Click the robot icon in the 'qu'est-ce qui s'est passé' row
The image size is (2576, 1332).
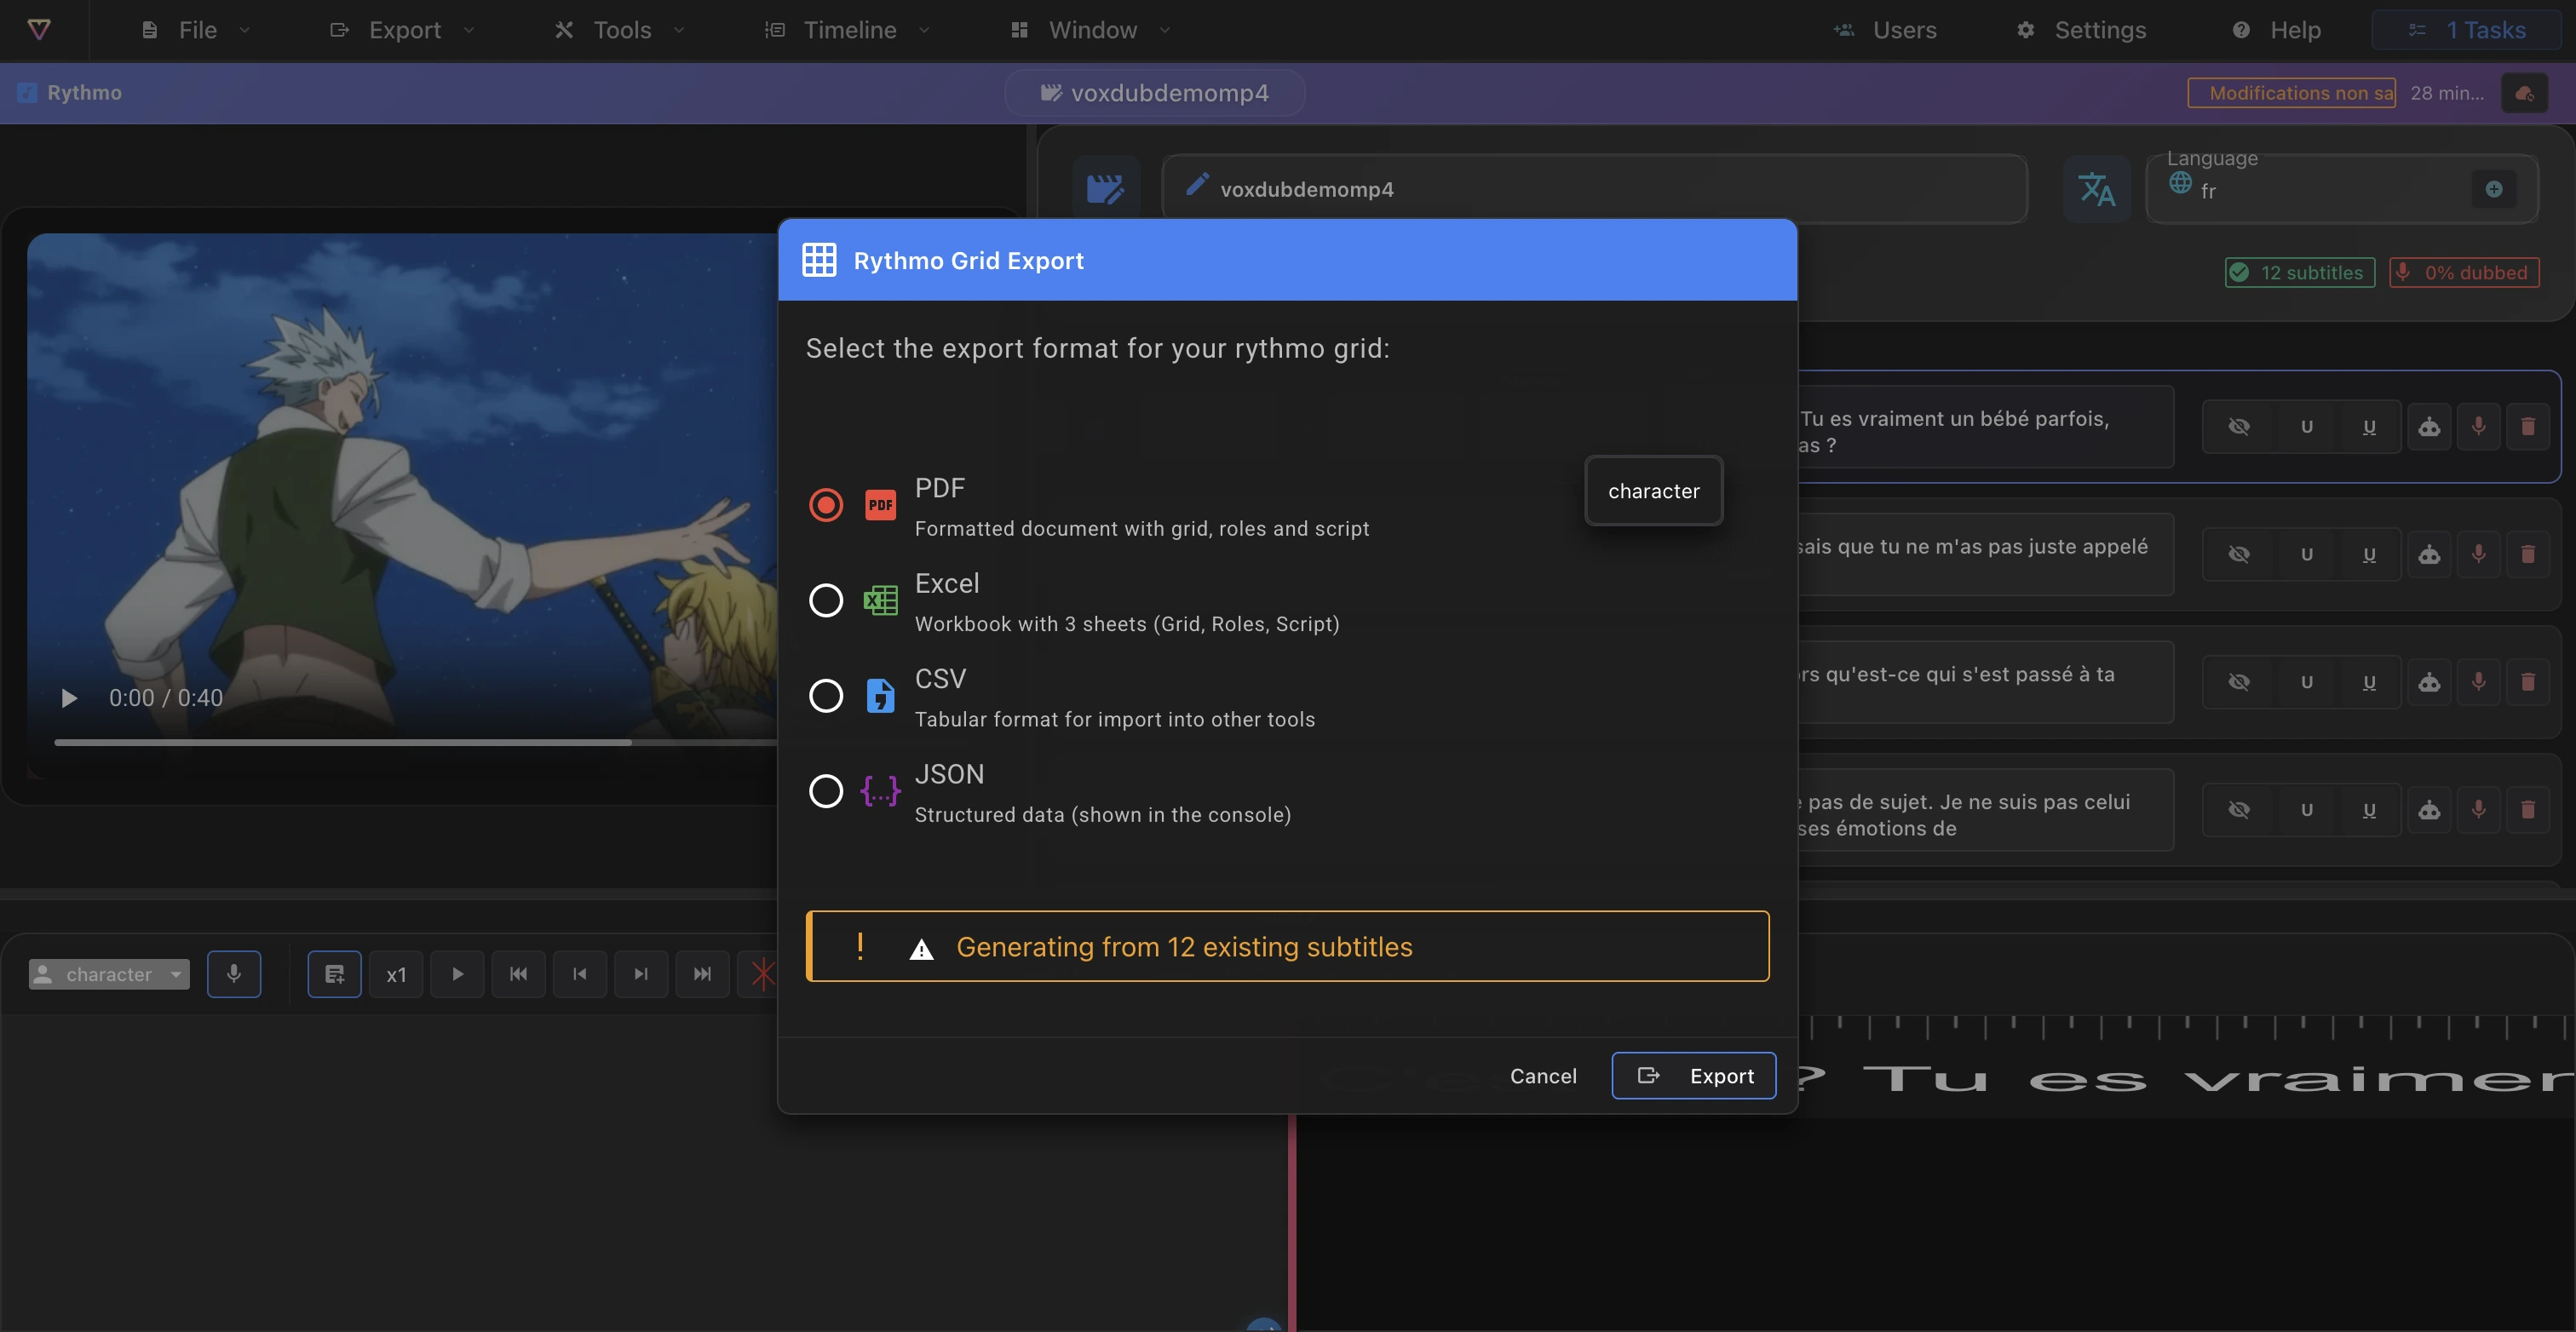[2429, 682]
